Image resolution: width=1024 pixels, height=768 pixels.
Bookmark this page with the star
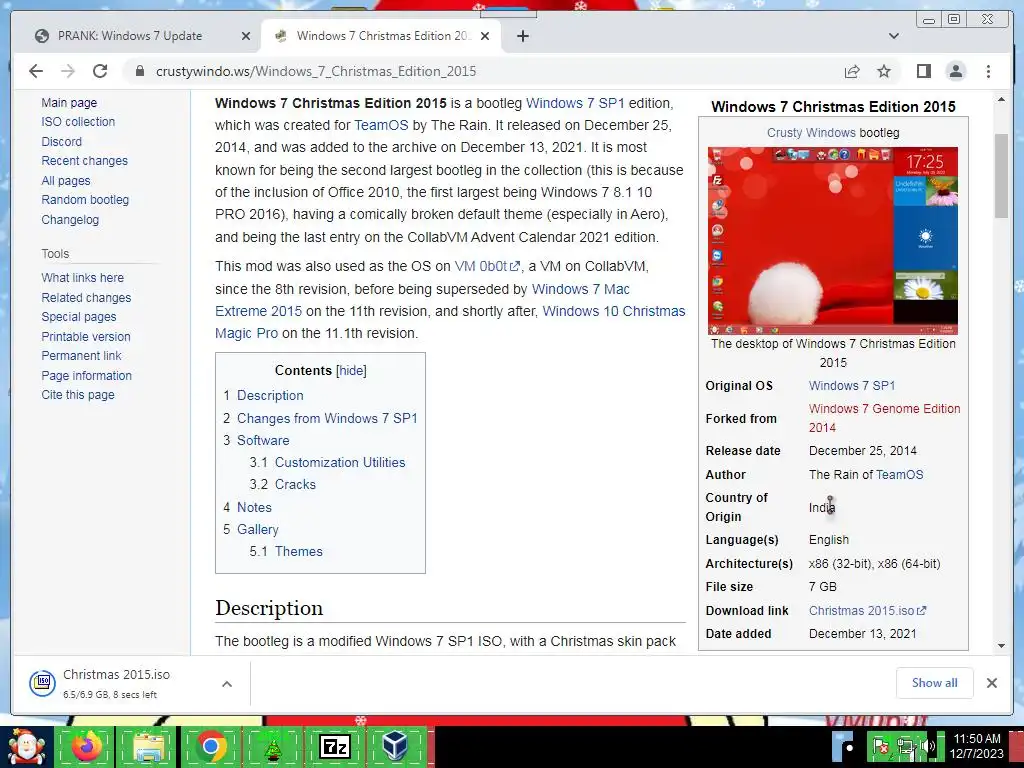coord(884,71)
